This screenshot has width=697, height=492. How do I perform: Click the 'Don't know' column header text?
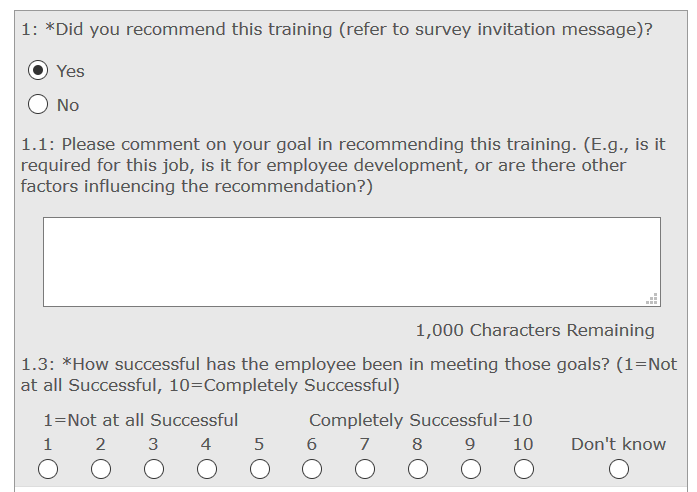click(618, 444)
